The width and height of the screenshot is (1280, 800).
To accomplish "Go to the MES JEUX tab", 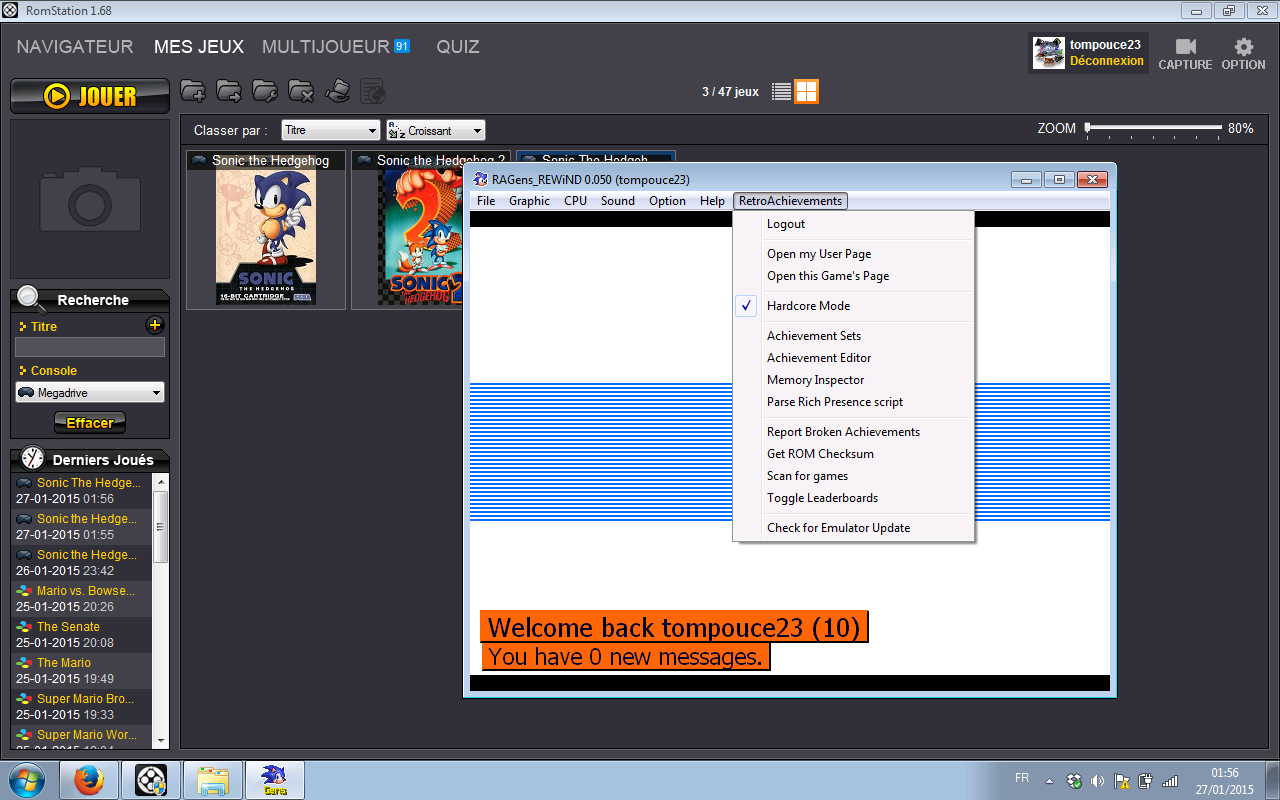I will (x=199, y=47).
